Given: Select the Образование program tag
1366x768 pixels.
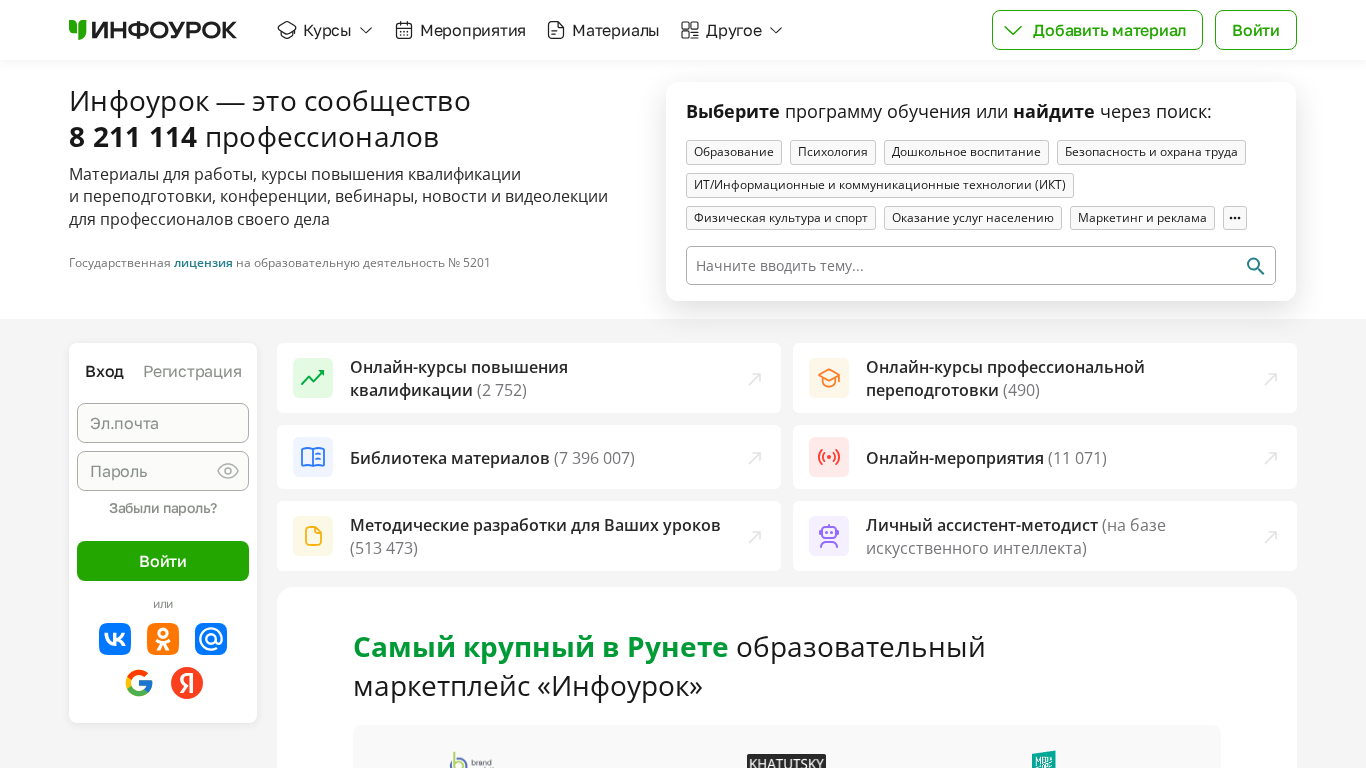Looking at the screenshot, I should (734, 152).
